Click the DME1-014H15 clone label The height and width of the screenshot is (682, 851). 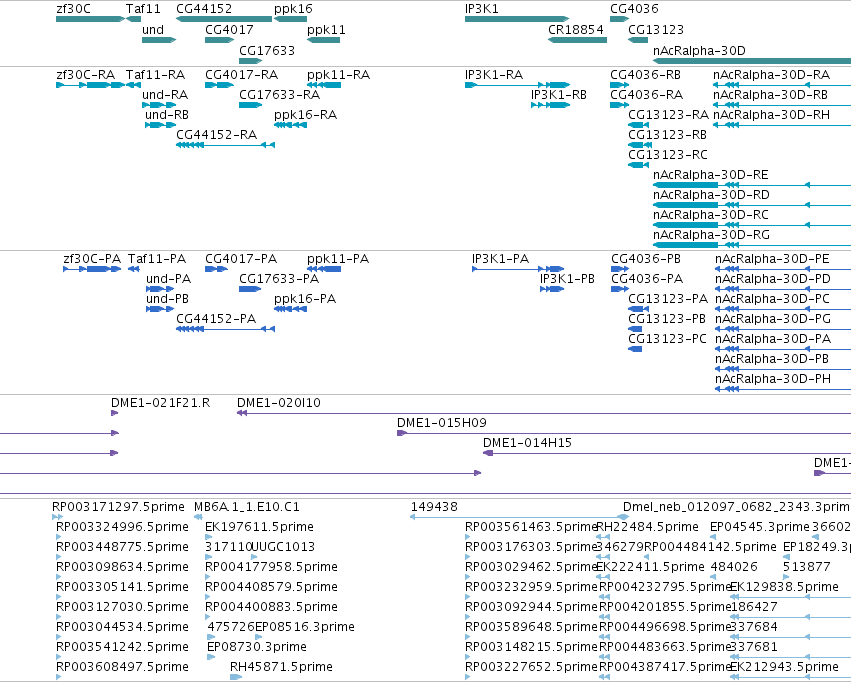tap(528, 443)
